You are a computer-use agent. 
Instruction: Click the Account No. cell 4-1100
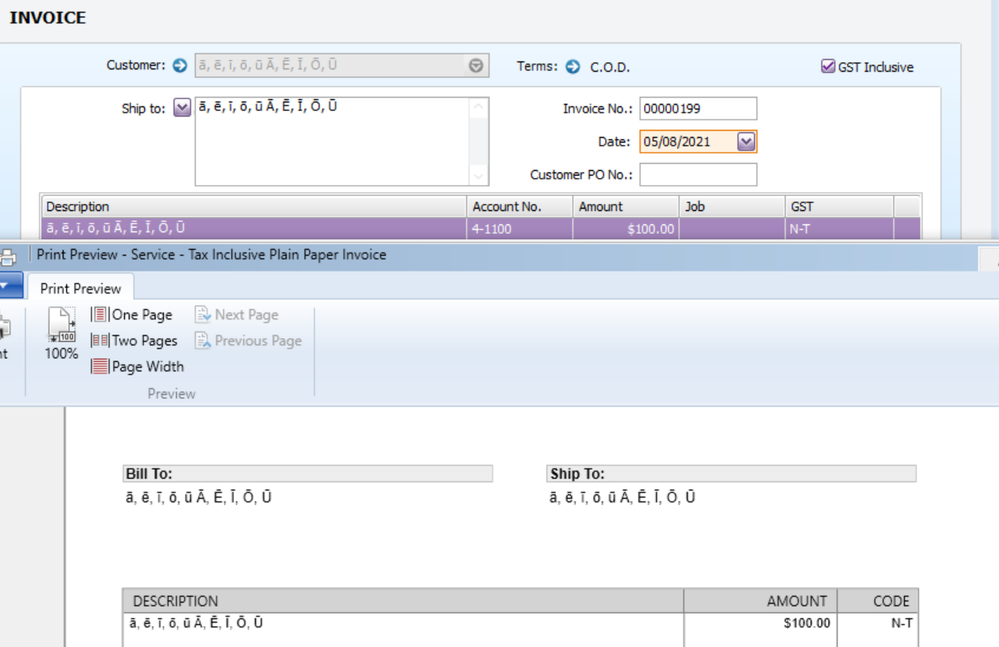pyautogui.click(x=519, y=229)
